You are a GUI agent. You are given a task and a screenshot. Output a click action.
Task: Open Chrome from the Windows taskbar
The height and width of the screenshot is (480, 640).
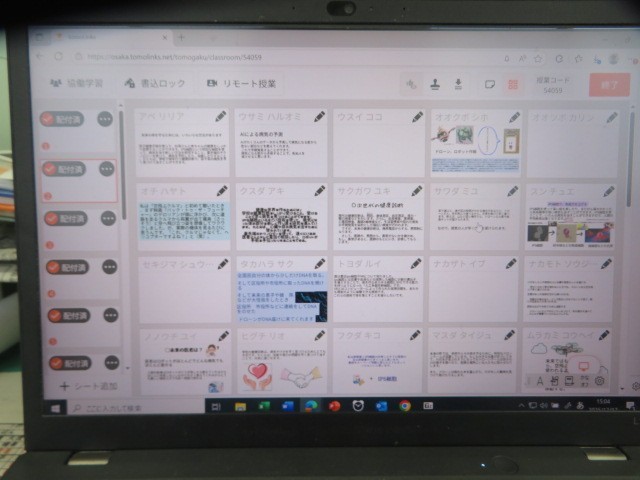click(x=405, y=406)
